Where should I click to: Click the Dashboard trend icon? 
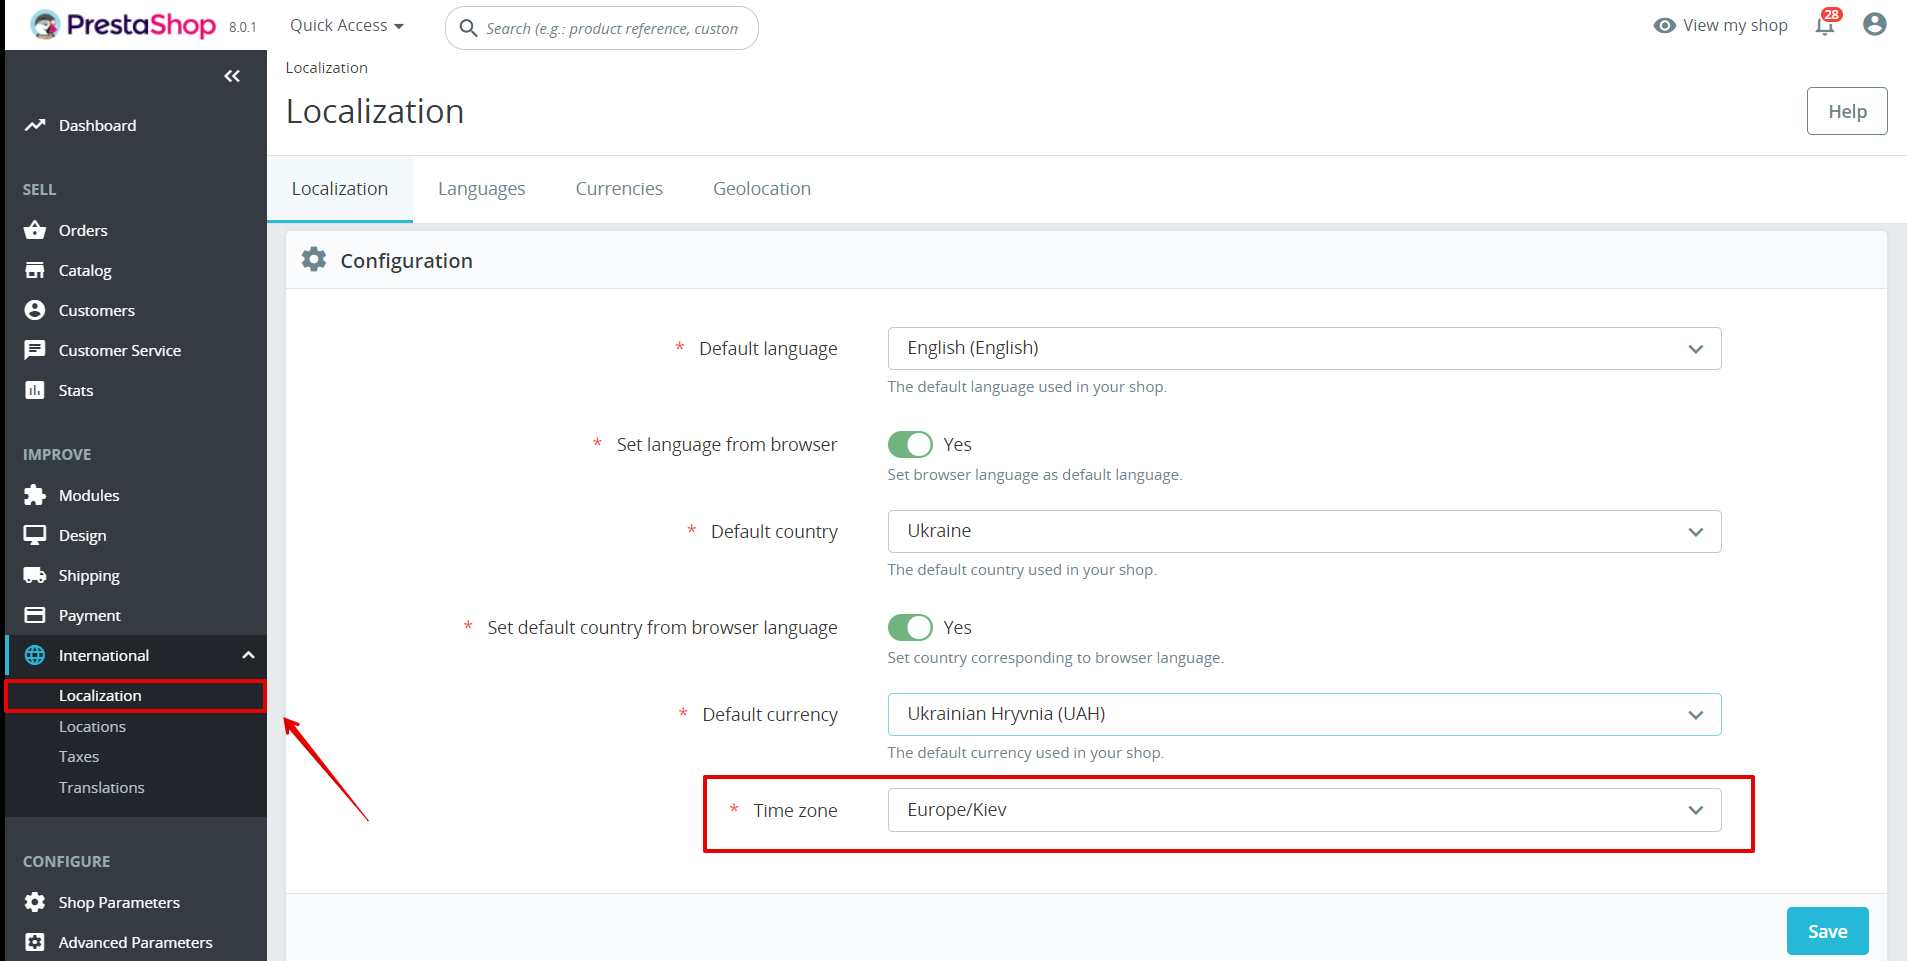coord(35,125)
